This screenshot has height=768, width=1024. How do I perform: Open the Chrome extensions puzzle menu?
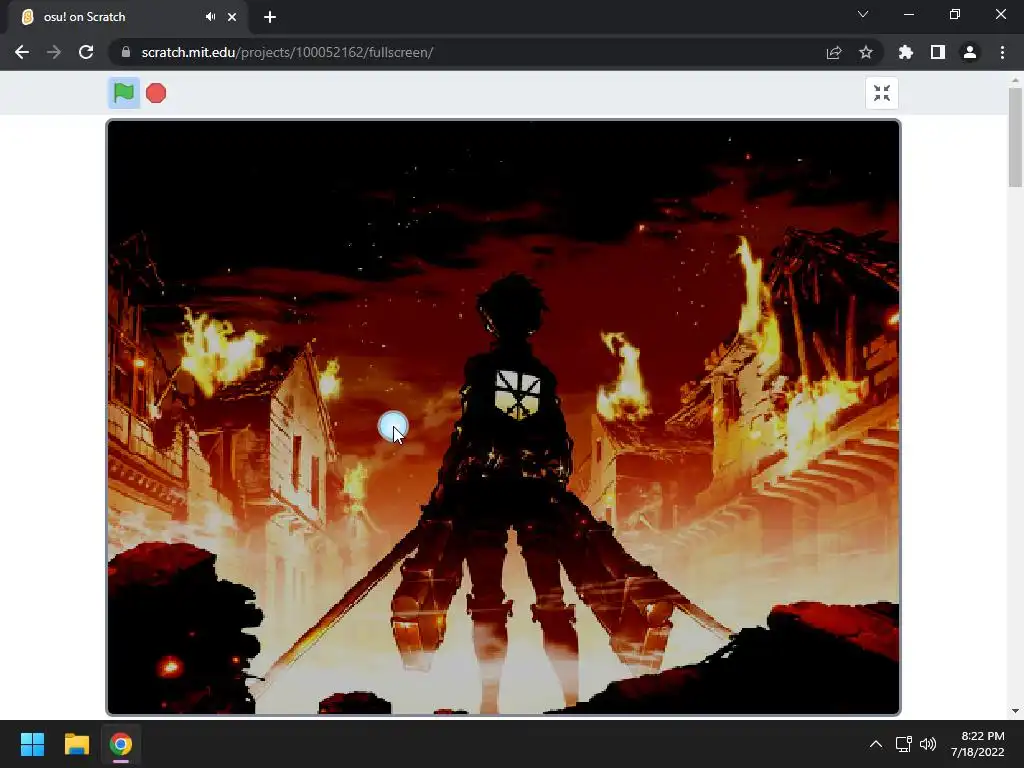(906, 52)
